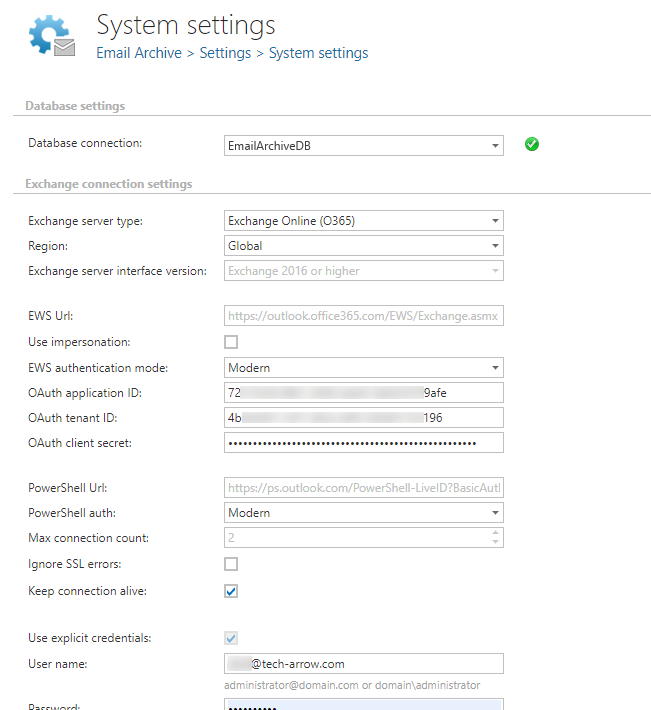This screenshot has height=710, width=651.
Task: Click the EWS Url text field
Action: (365, 317)
